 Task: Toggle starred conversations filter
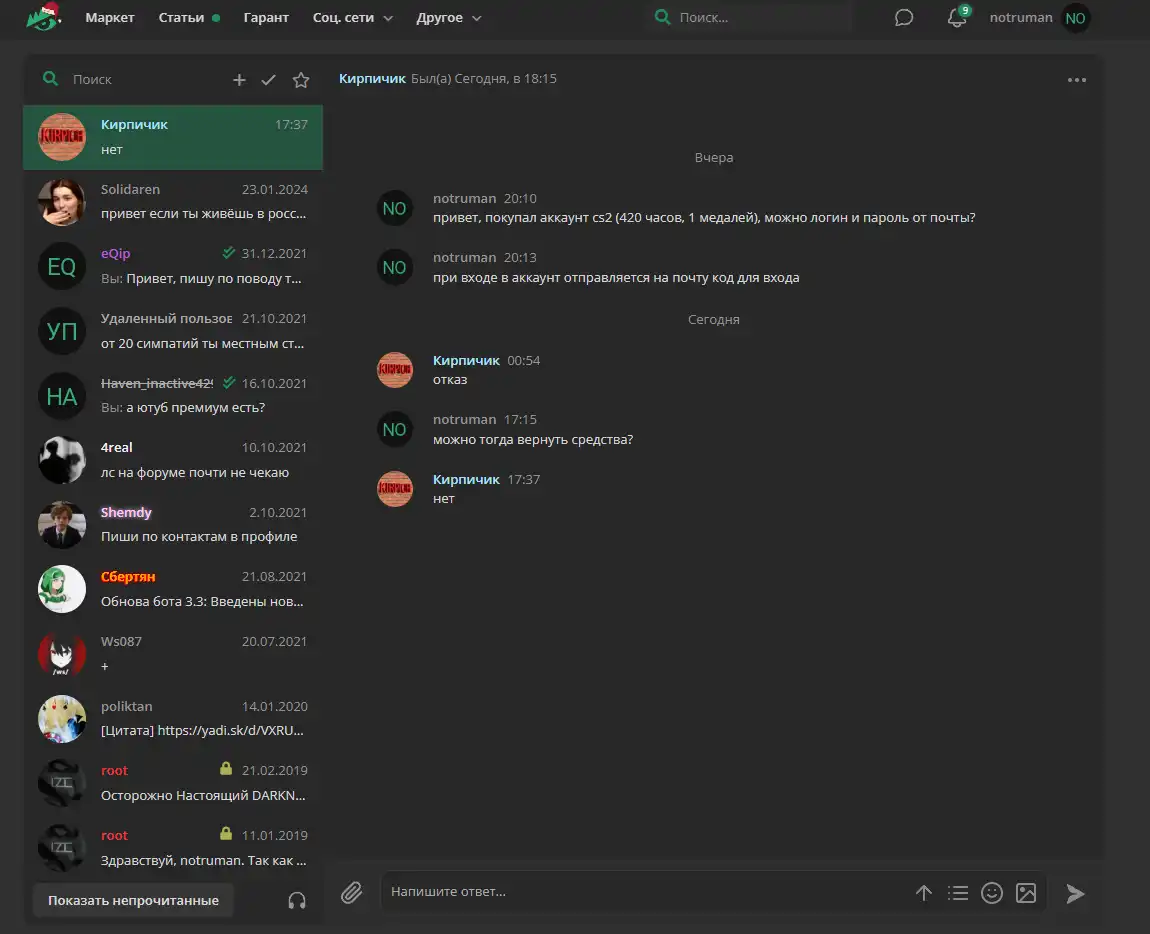point(300,80)
